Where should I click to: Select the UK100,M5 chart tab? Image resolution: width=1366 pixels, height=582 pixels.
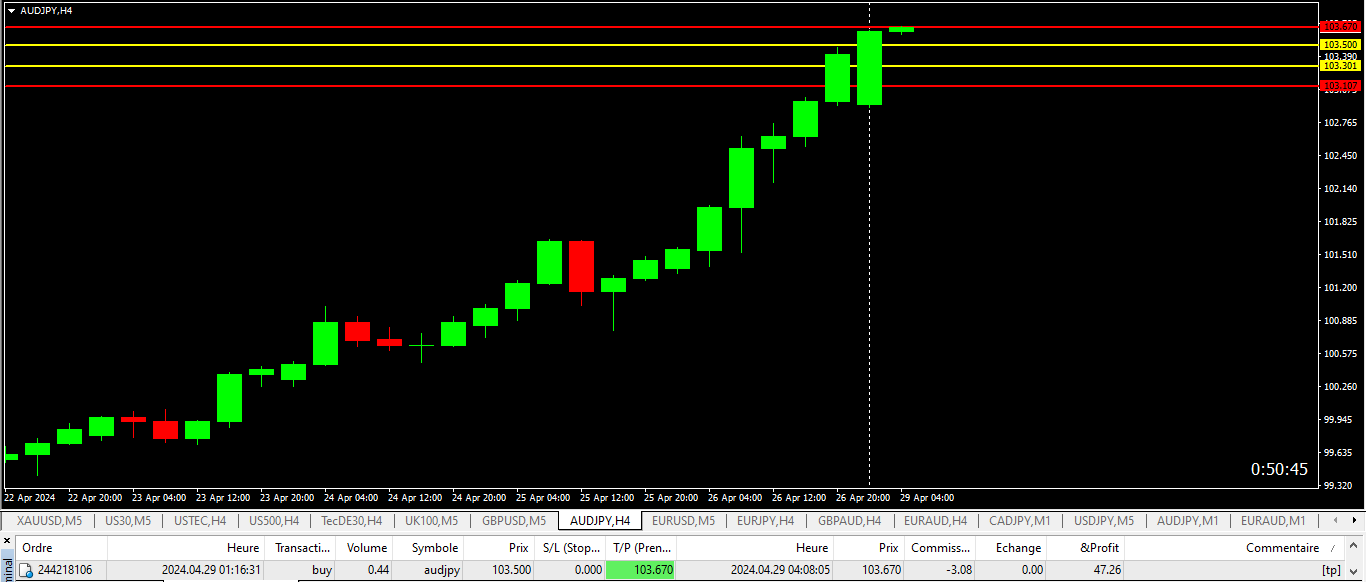[x=431, y=521]
